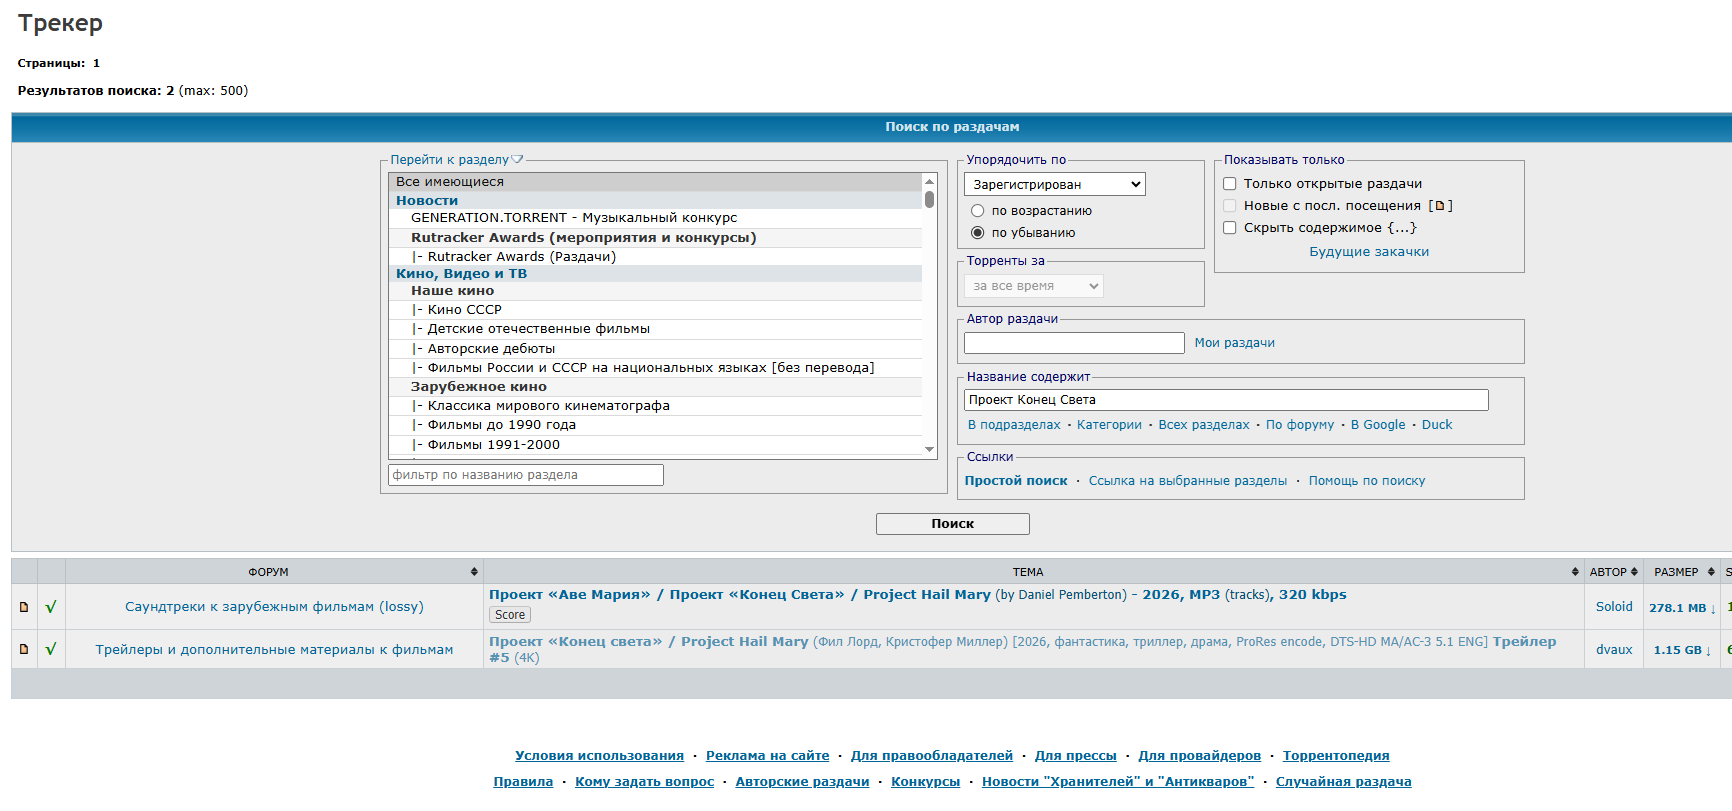Screen dimensions: 1732x811
Task: Click the download arrow beside 278.1 MB
Action: 1713,608
